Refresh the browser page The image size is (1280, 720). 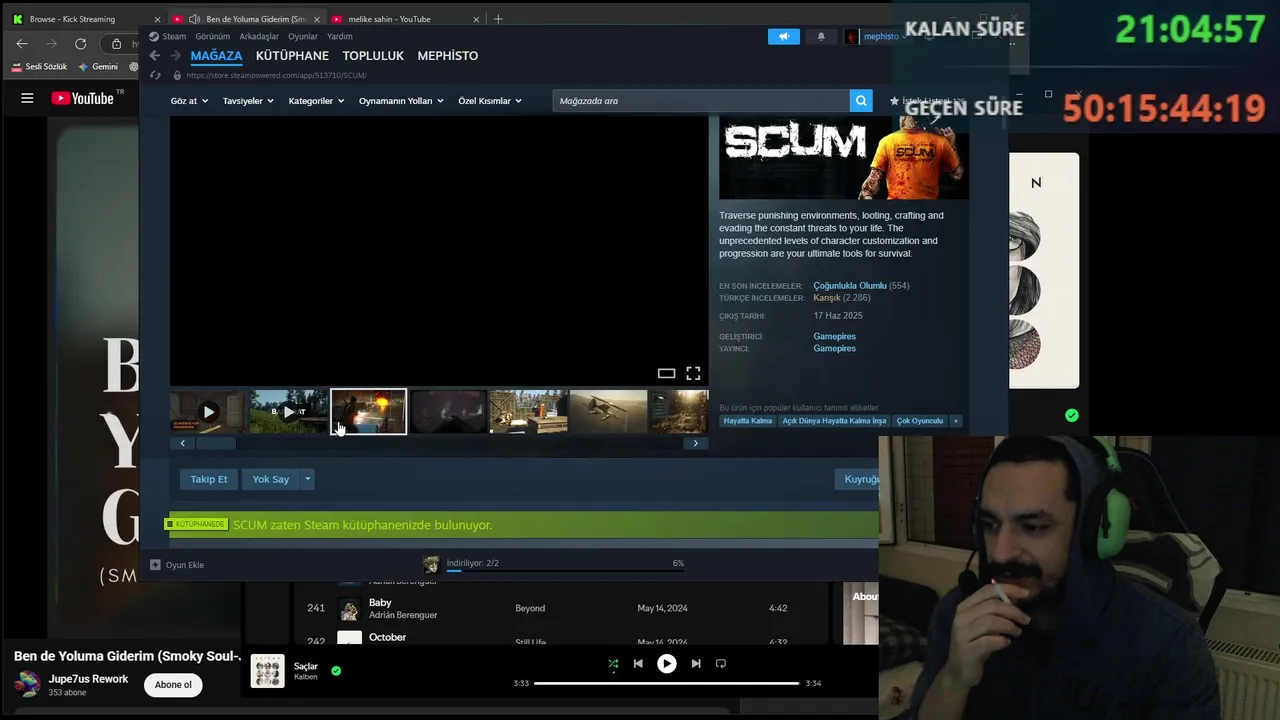pyautogui.click(x=80, y=44)
